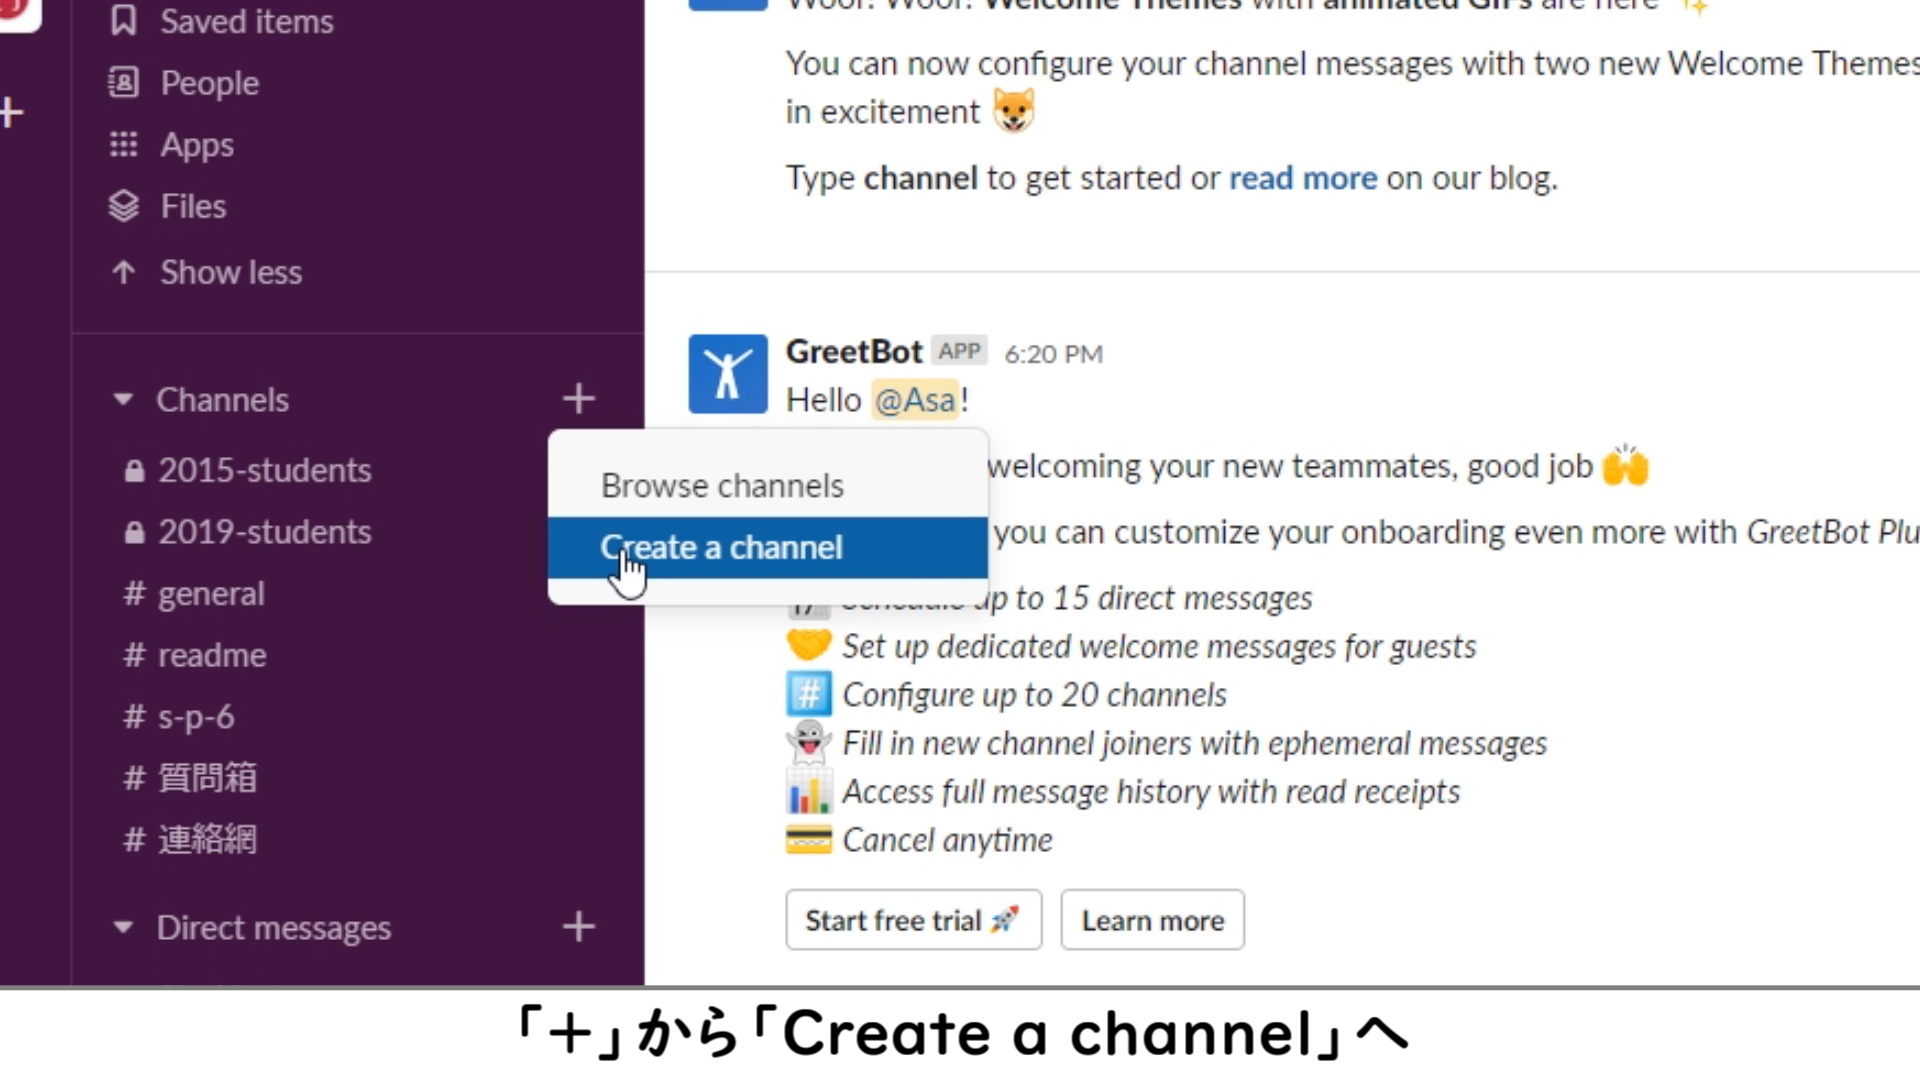
Task: Click the Apps grid icon
Action: pos(123,145)
